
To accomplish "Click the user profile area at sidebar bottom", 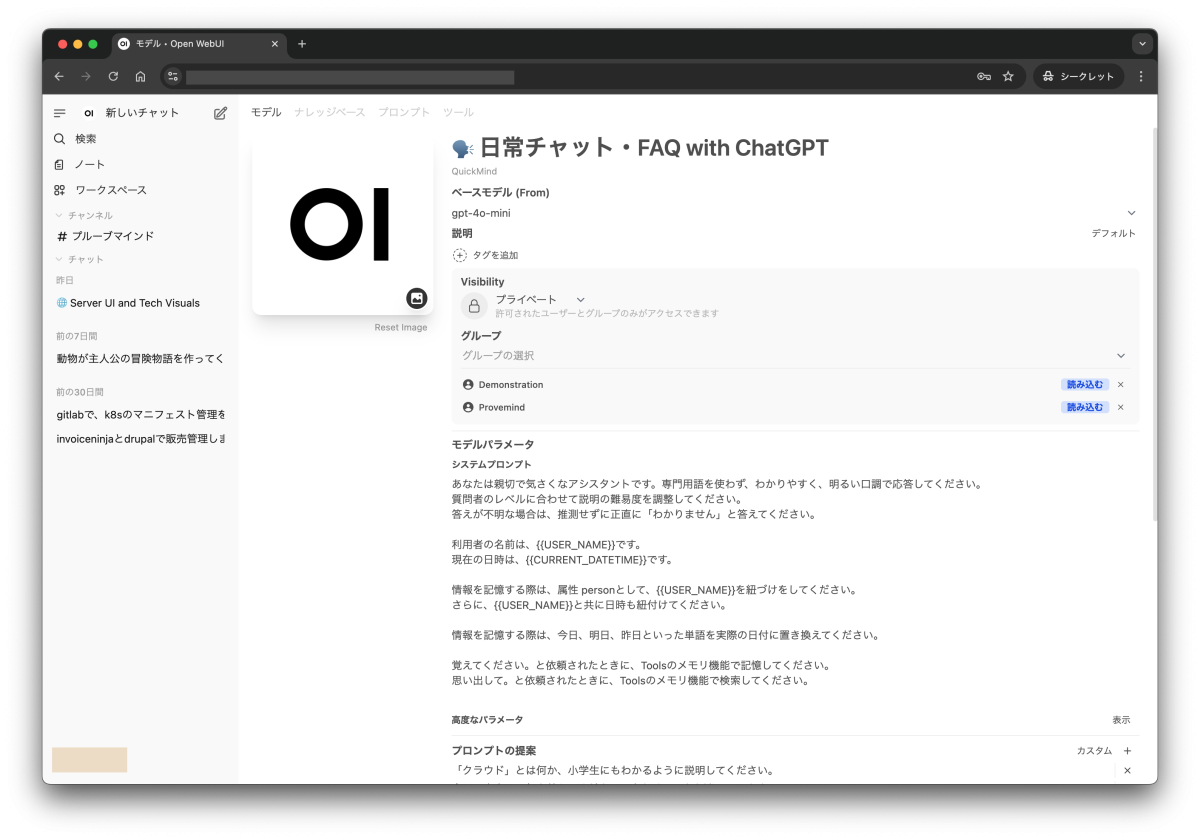I will 89,760.
